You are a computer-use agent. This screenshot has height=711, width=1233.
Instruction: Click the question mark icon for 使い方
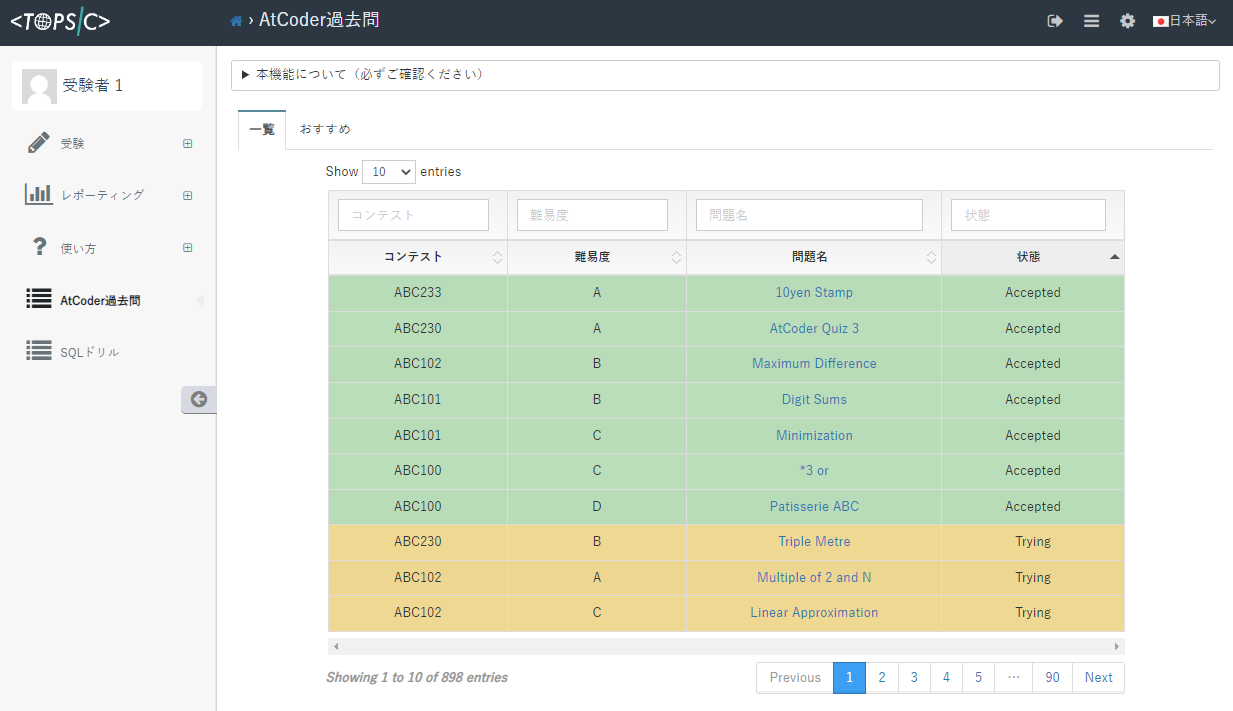tap(40, 247)
